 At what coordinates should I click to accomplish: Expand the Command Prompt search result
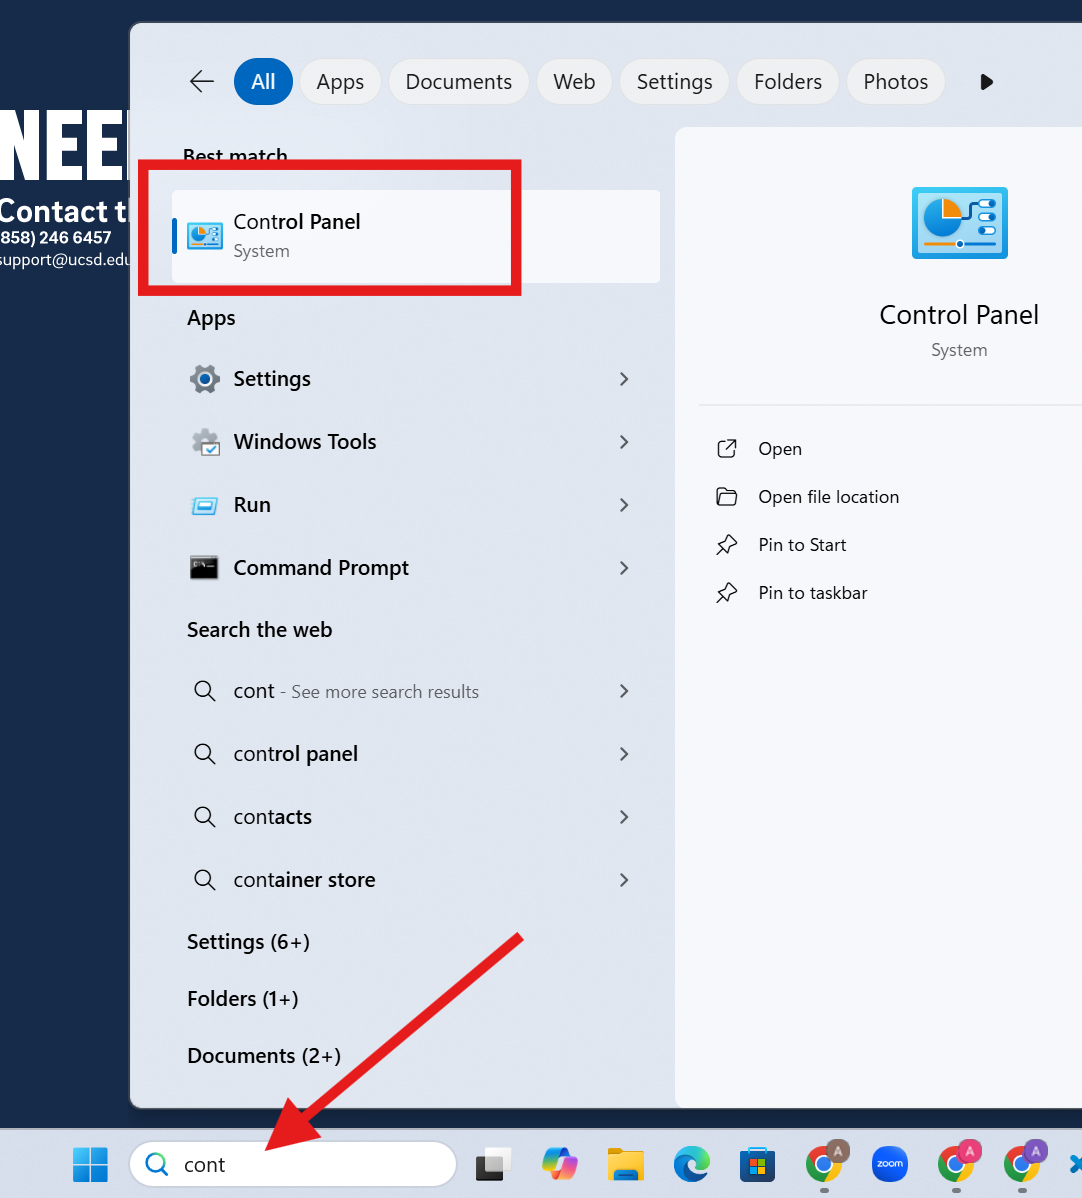pyautogui.click(x=623, y=568)
